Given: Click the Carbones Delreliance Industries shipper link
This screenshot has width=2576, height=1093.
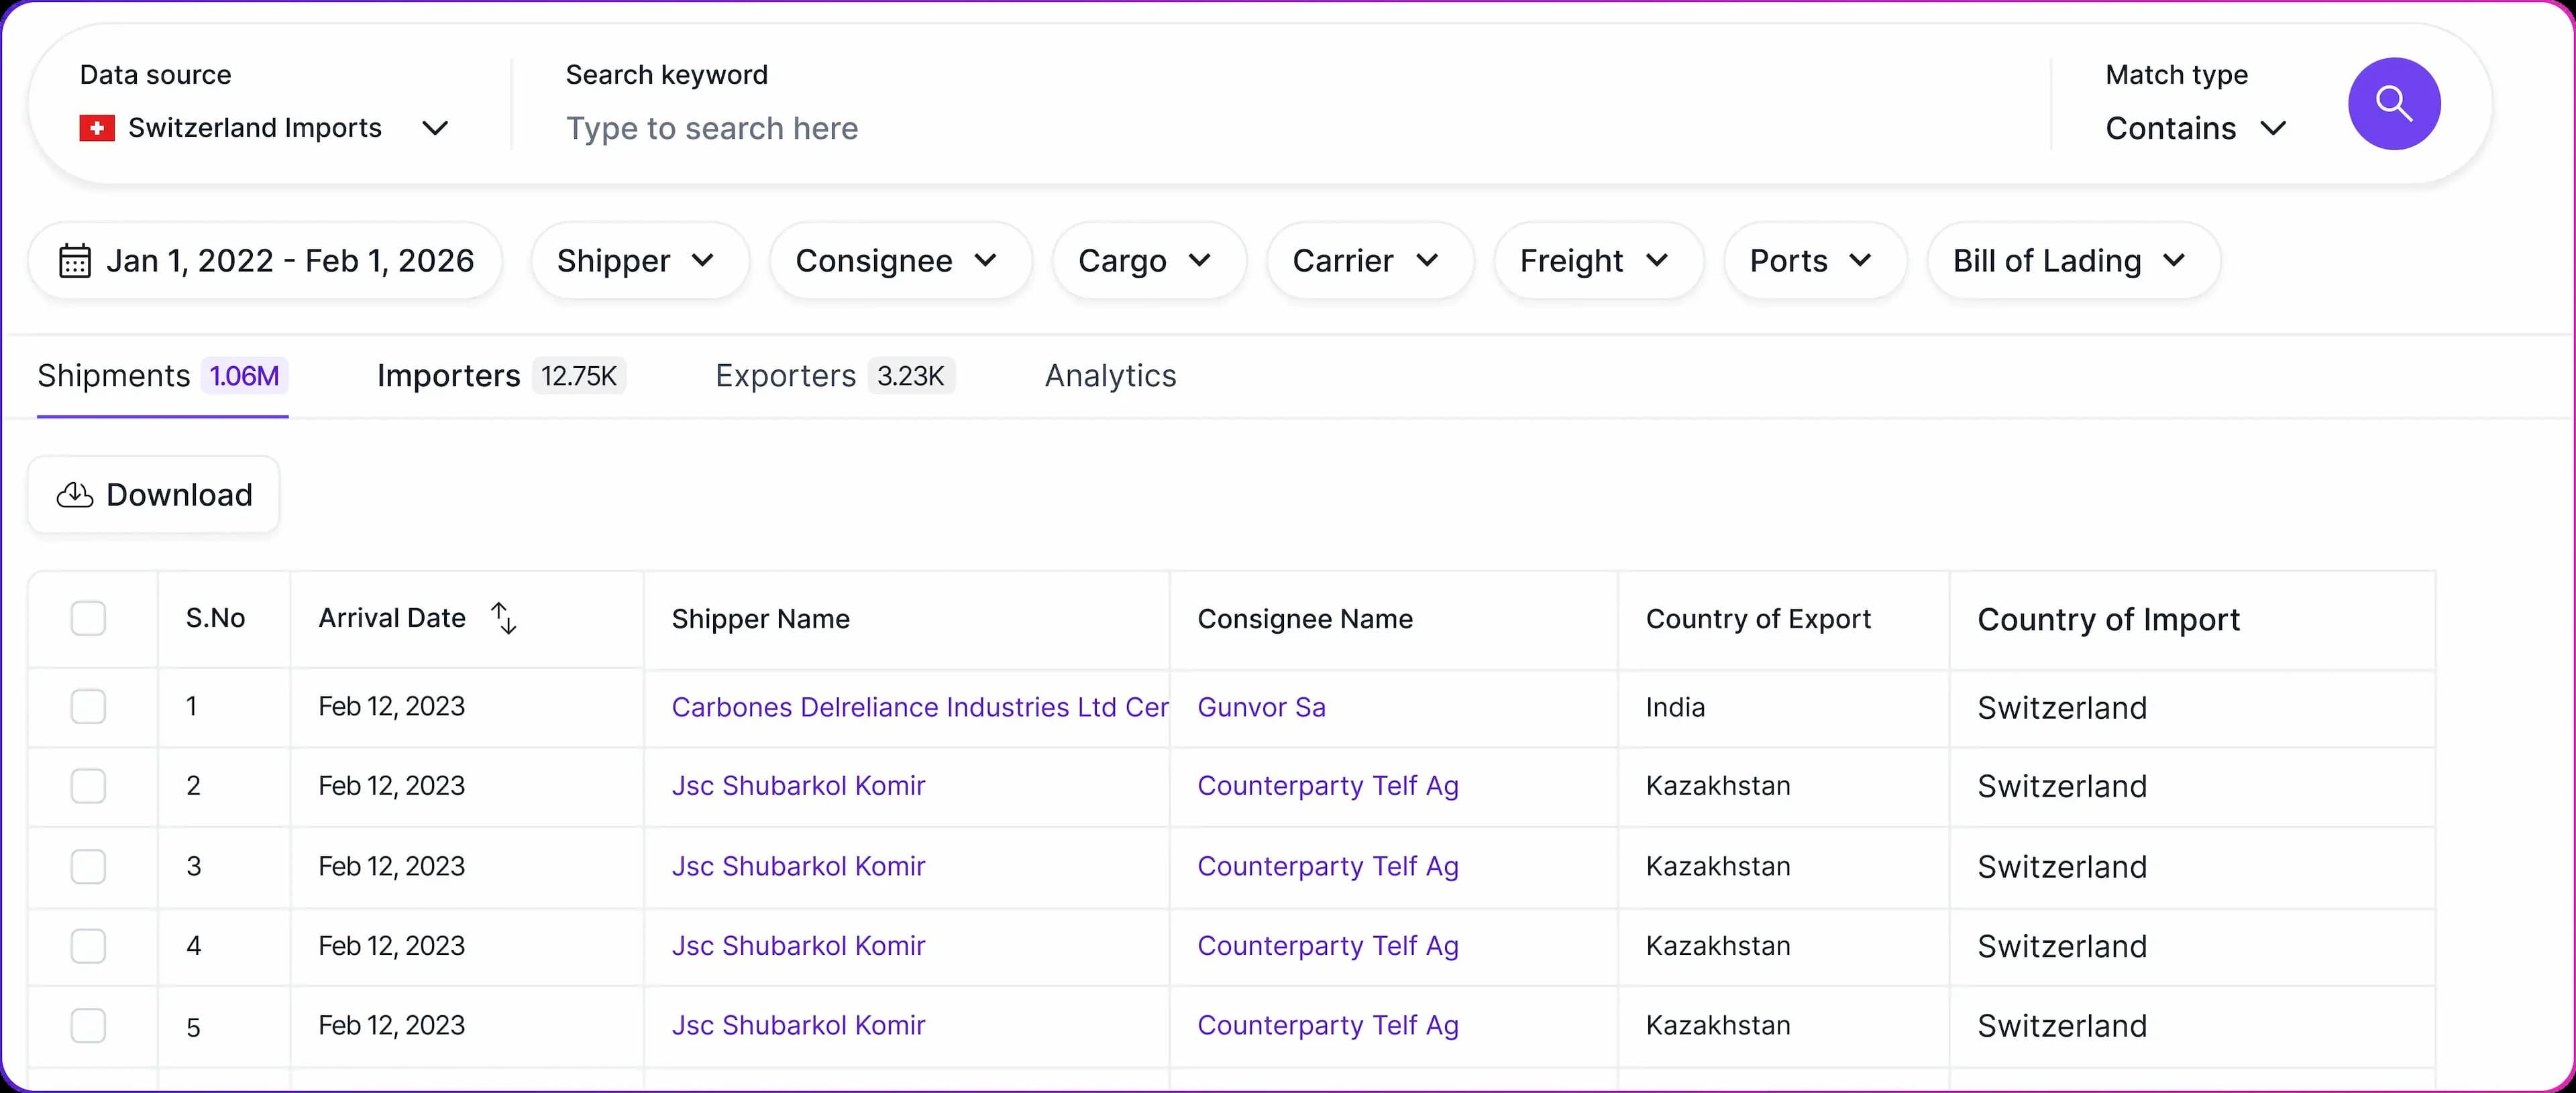Looking at the screenshot, I should [x=918, y=707].
